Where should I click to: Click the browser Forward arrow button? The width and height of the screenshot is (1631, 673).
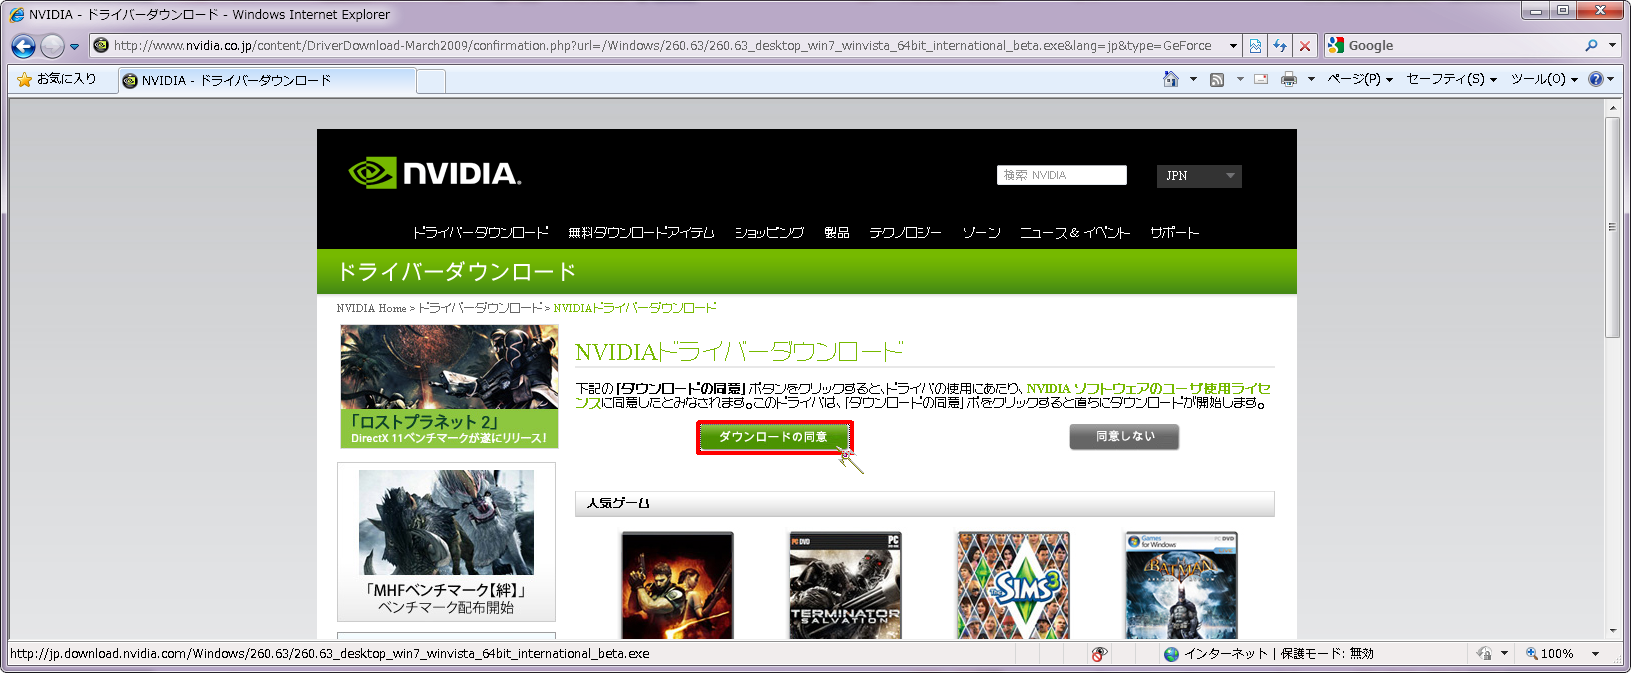click(x=52, y=46)
